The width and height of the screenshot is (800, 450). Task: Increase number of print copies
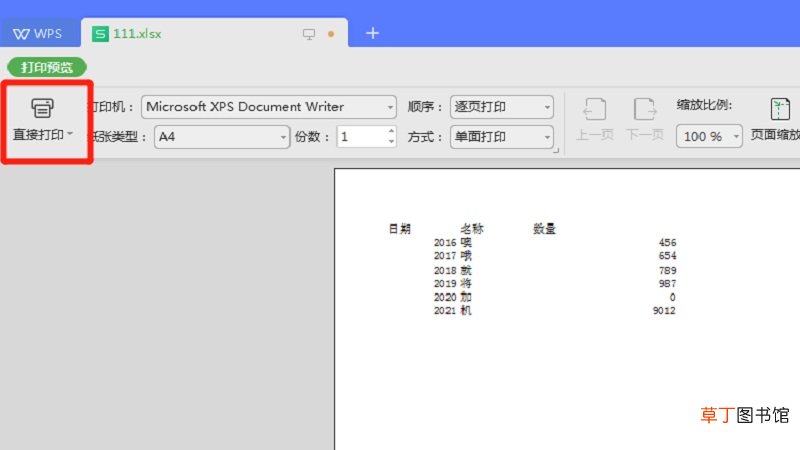(x=391, y=131)
